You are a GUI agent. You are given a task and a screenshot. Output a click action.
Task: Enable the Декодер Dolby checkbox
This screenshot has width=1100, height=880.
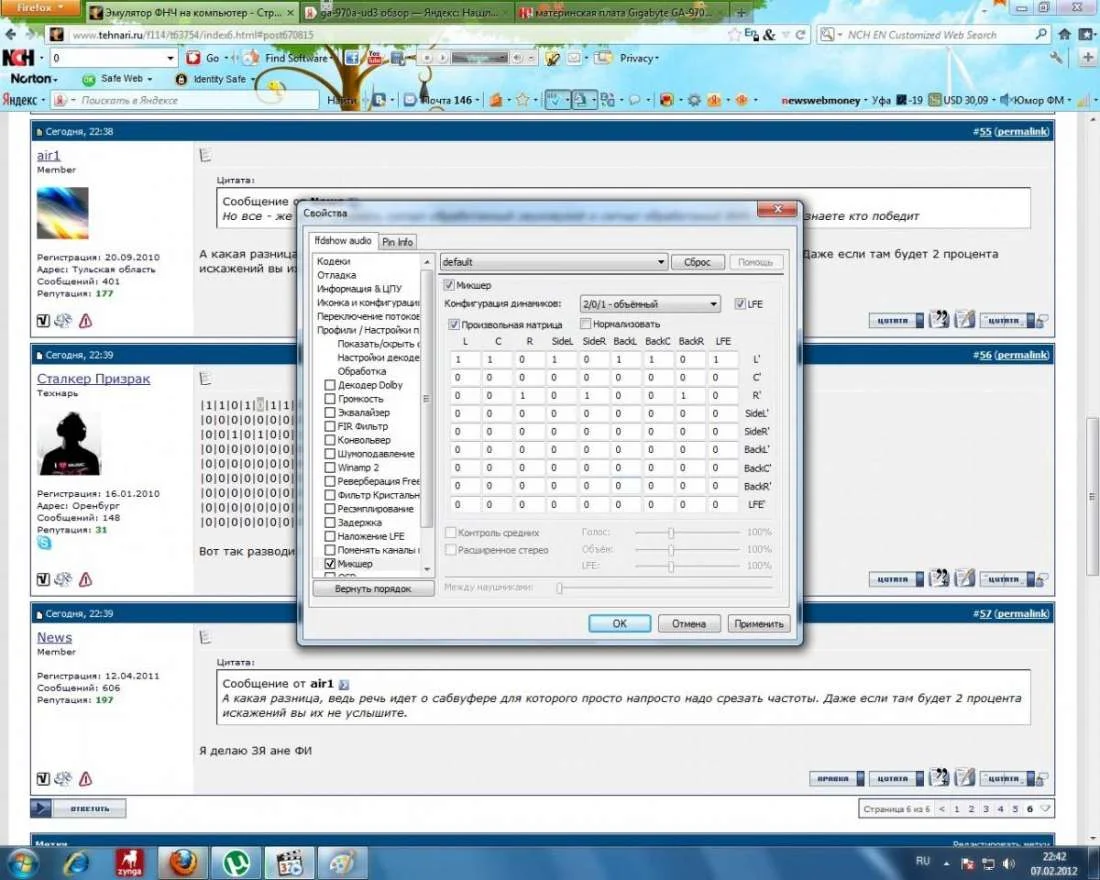pos(330,385)
